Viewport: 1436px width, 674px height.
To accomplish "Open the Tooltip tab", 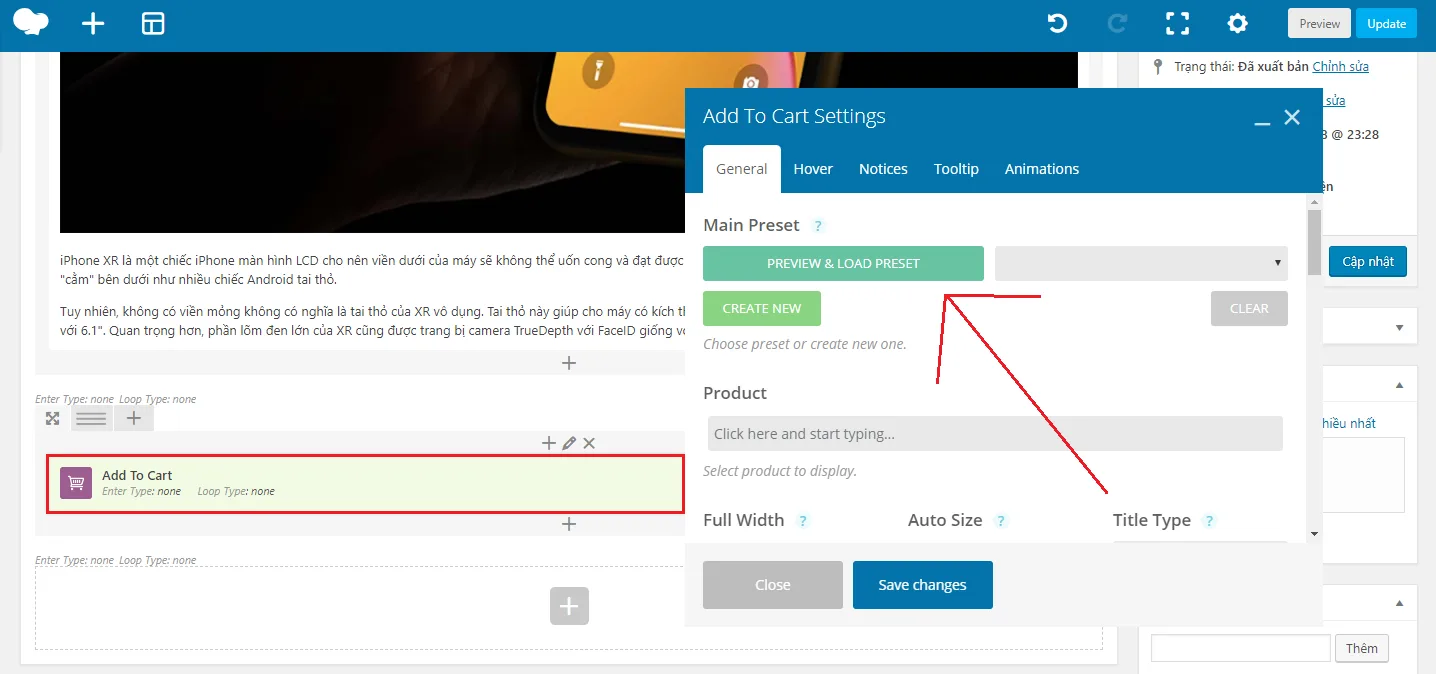I will point(956,169).
